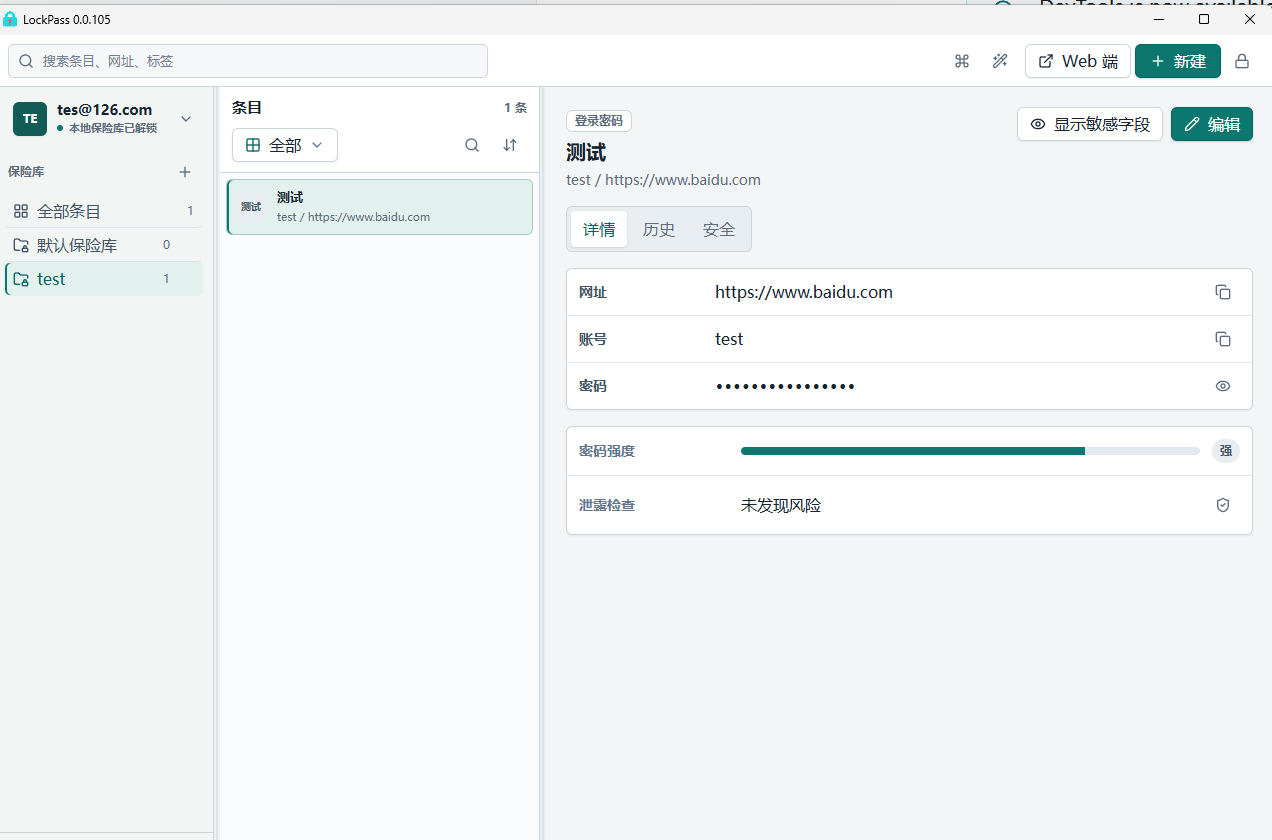Switch to the 详情 tab
1272x840 pixels.
tap(599, 229)
